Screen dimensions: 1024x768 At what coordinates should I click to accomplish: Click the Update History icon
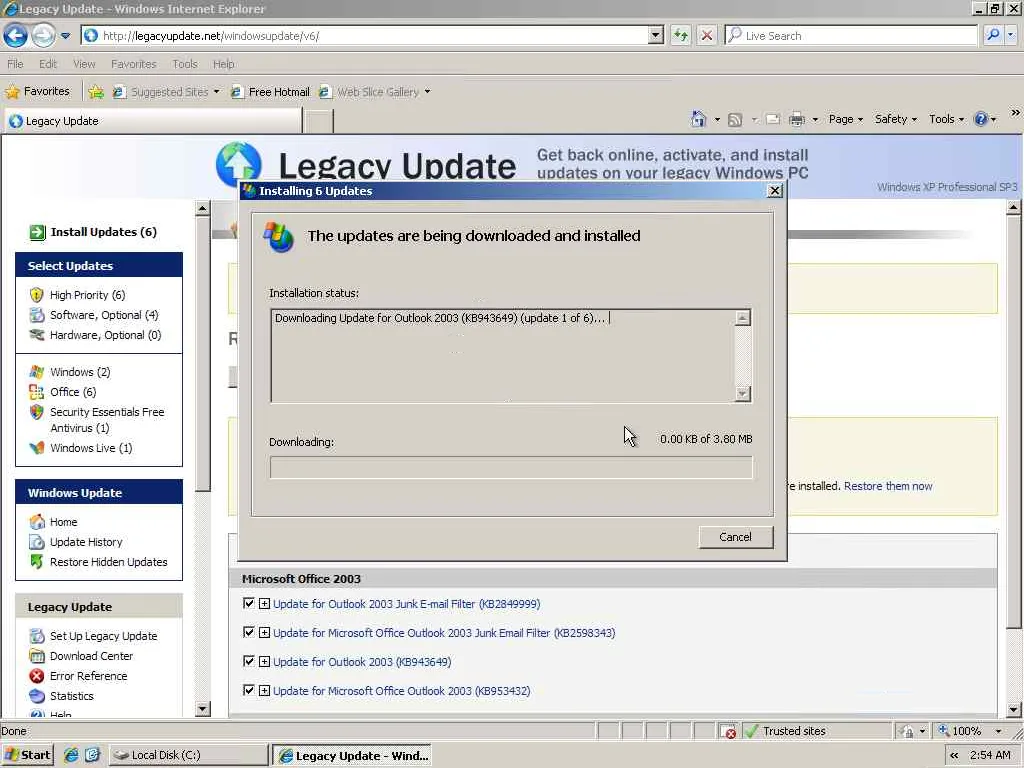[37, 542]
